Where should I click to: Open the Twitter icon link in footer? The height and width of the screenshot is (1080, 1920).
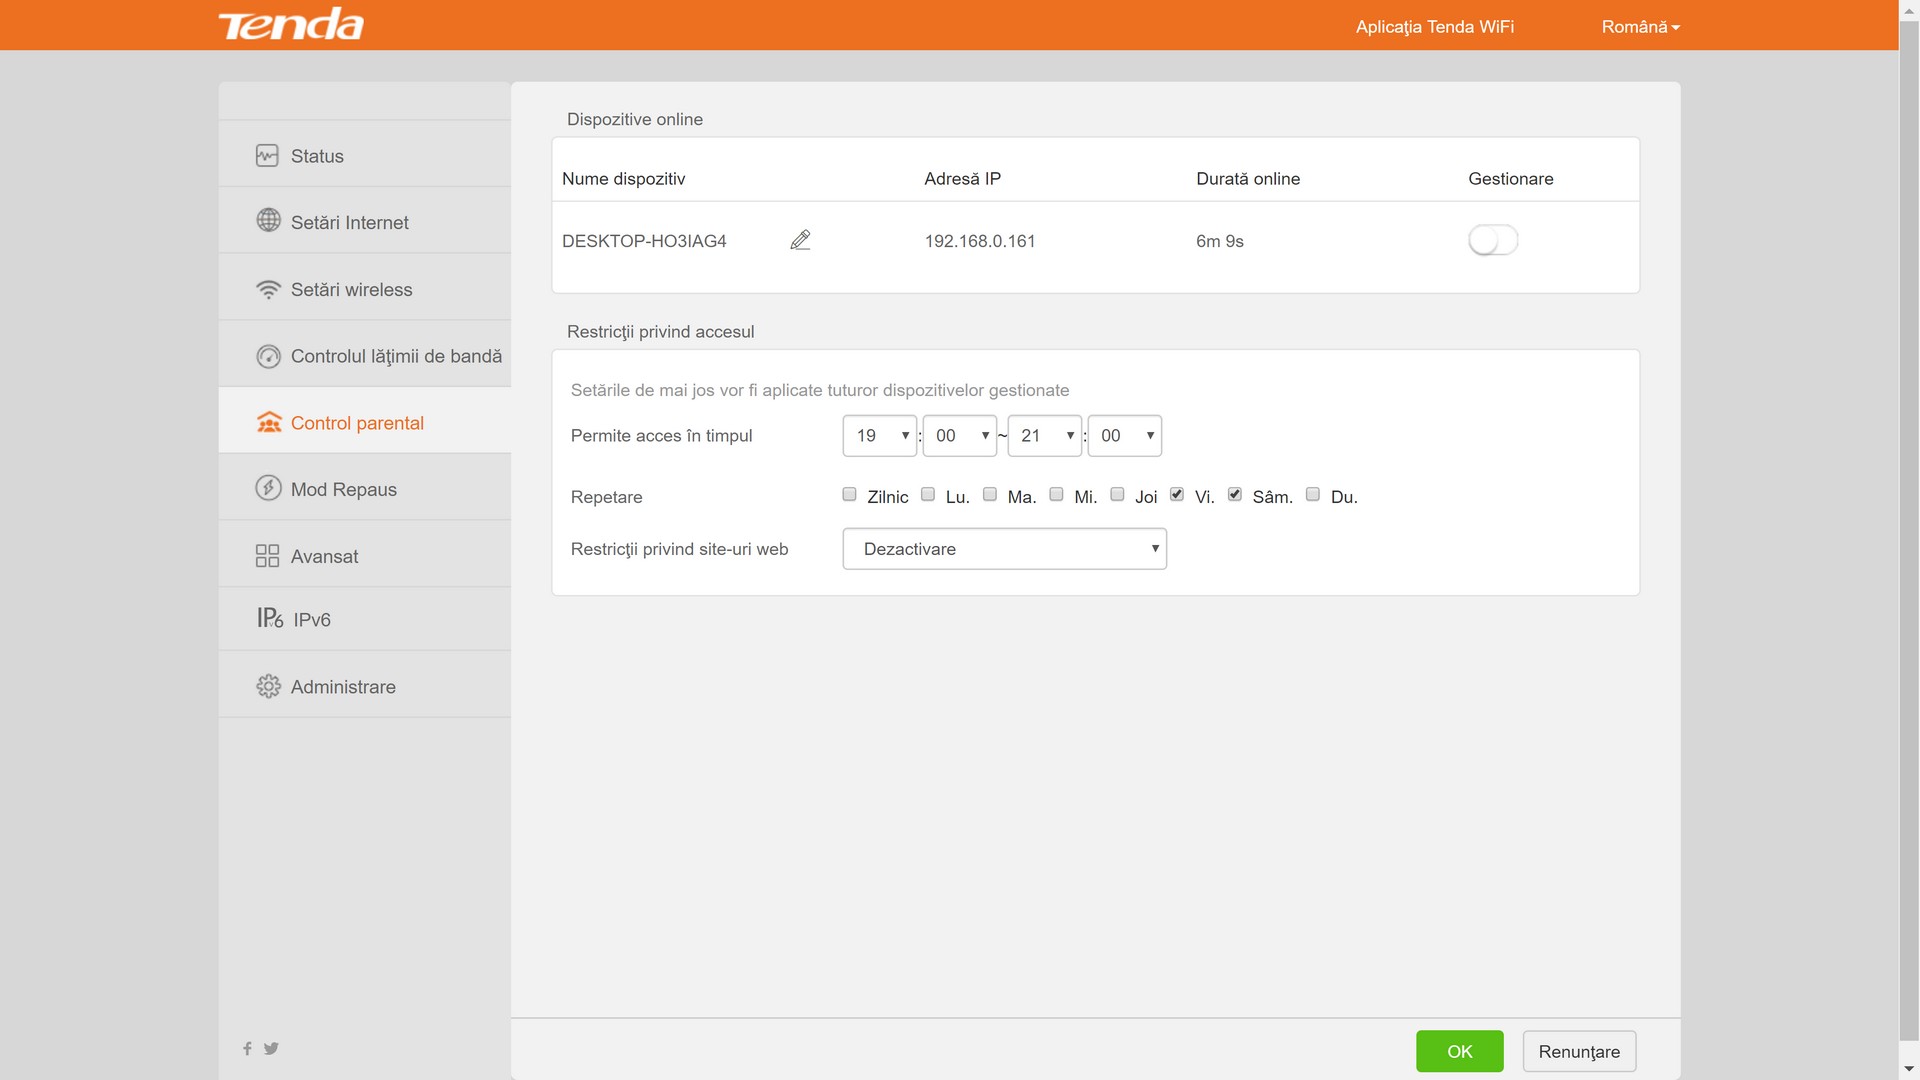(271, 1048)
